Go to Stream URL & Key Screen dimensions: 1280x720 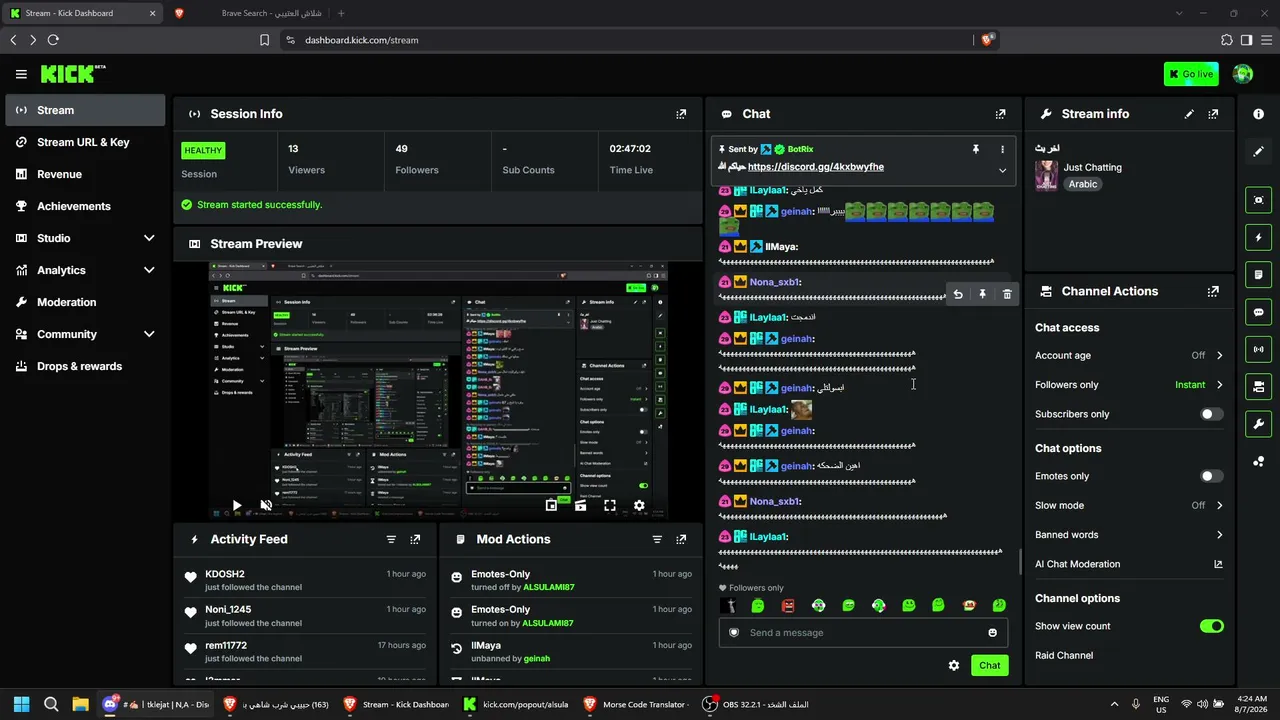[x=85, y=142]
